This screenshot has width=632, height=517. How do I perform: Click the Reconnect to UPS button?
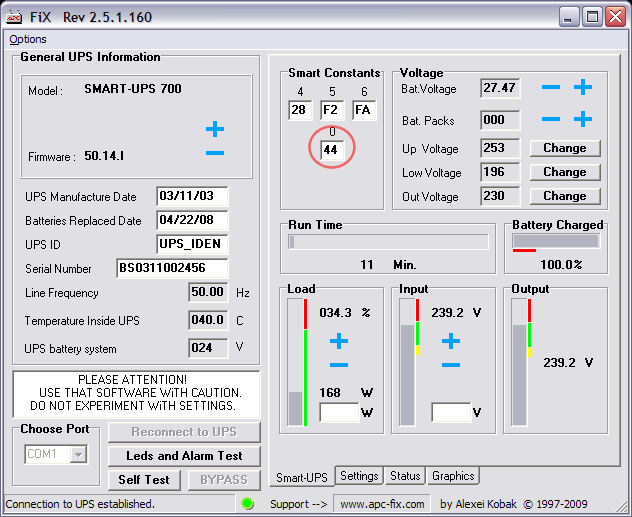tap(184, 432)
